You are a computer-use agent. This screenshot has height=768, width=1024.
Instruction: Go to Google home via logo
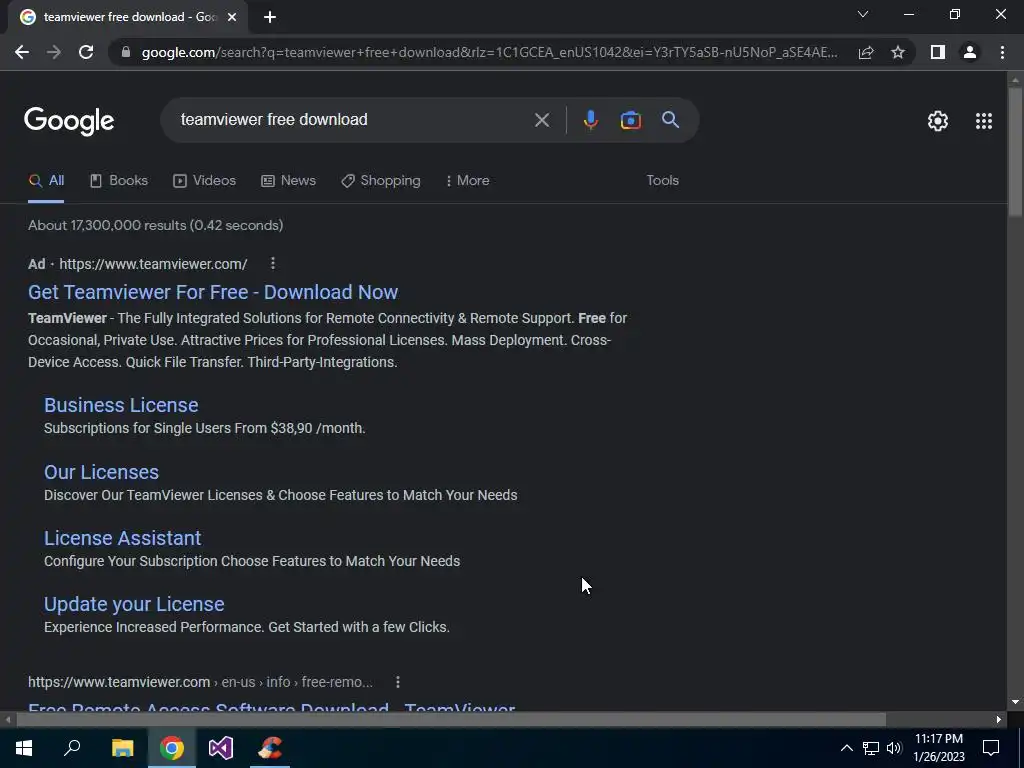[69, 121]
